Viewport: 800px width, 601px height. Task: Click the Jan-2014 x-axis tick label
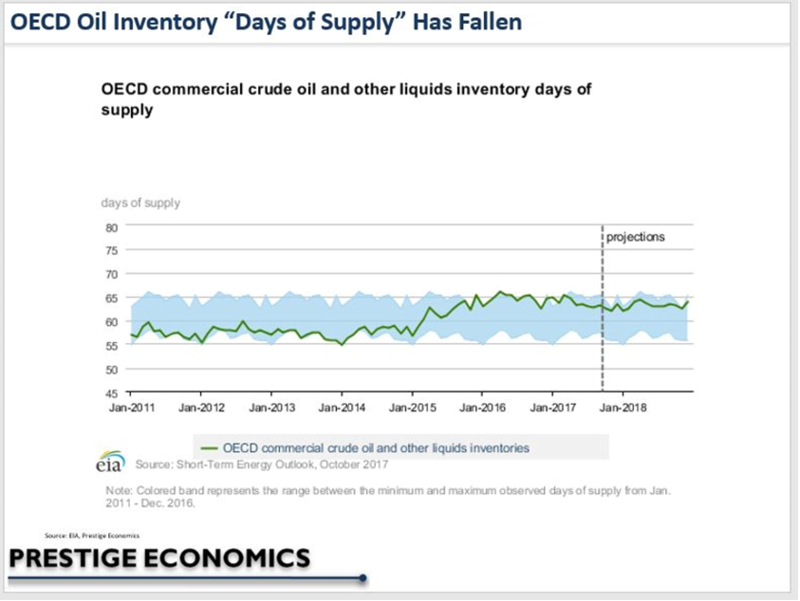pyautogui.click(x=342, y=408)
